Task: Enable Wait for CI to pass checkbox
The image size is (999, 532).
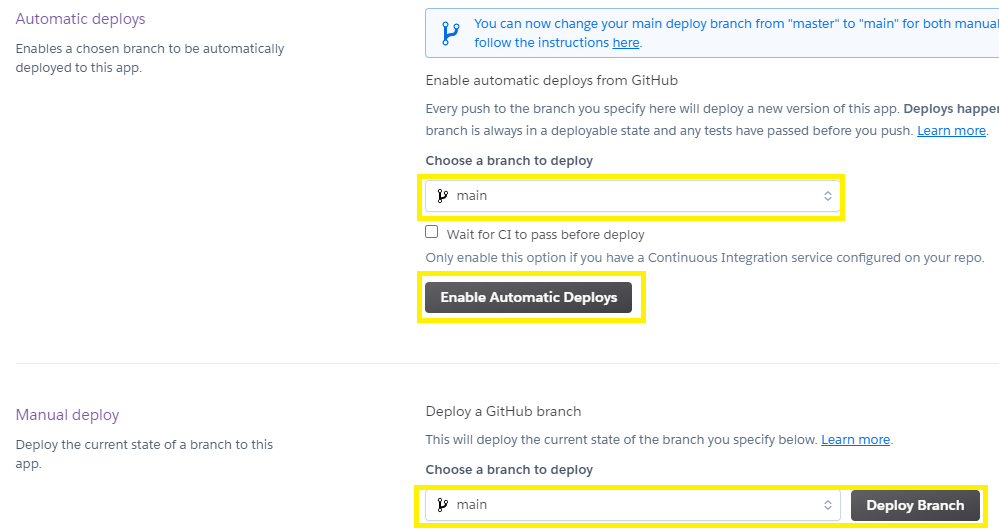Action: point(432,232)
